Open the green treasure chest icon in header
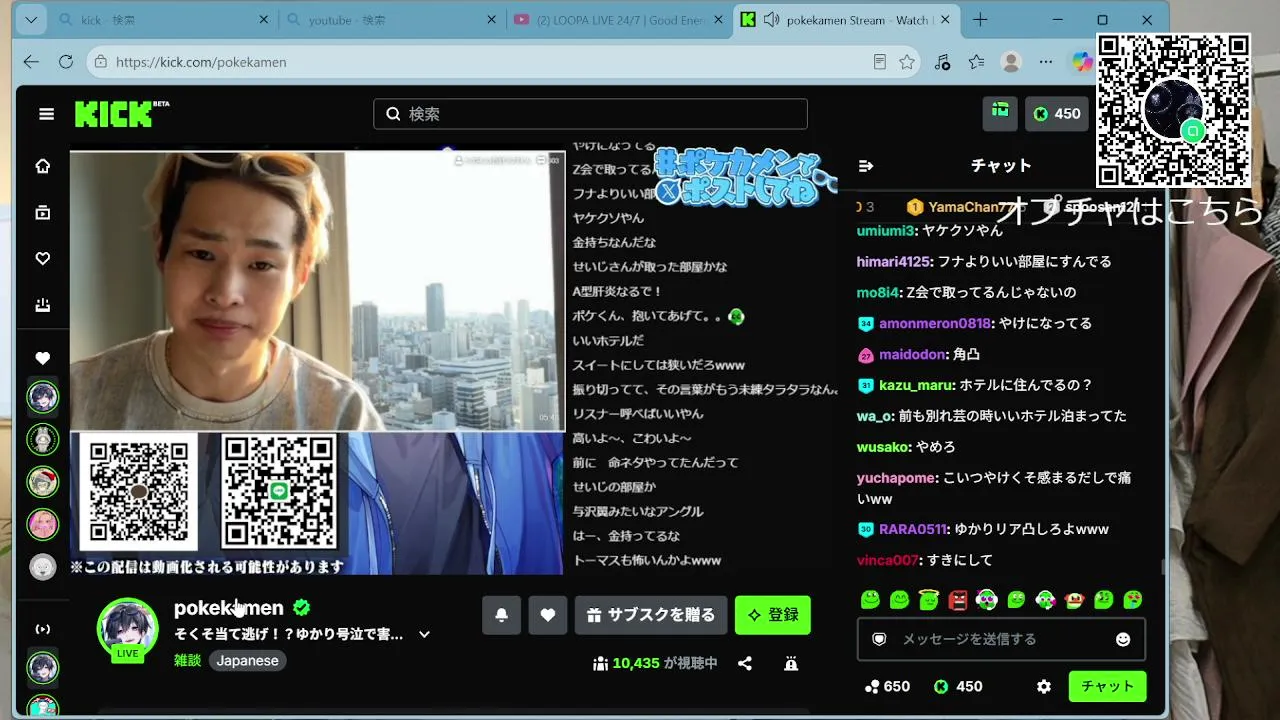The height and width of the screenshot is (720, 1280). point(1000,113)
